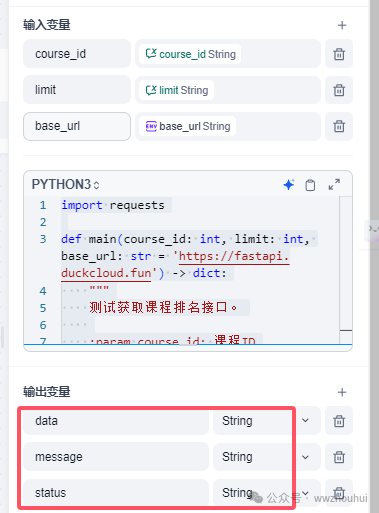This screenshot has width=379, height=513.
Task: Select the course_id String variable reference
Action: [190, 54]
